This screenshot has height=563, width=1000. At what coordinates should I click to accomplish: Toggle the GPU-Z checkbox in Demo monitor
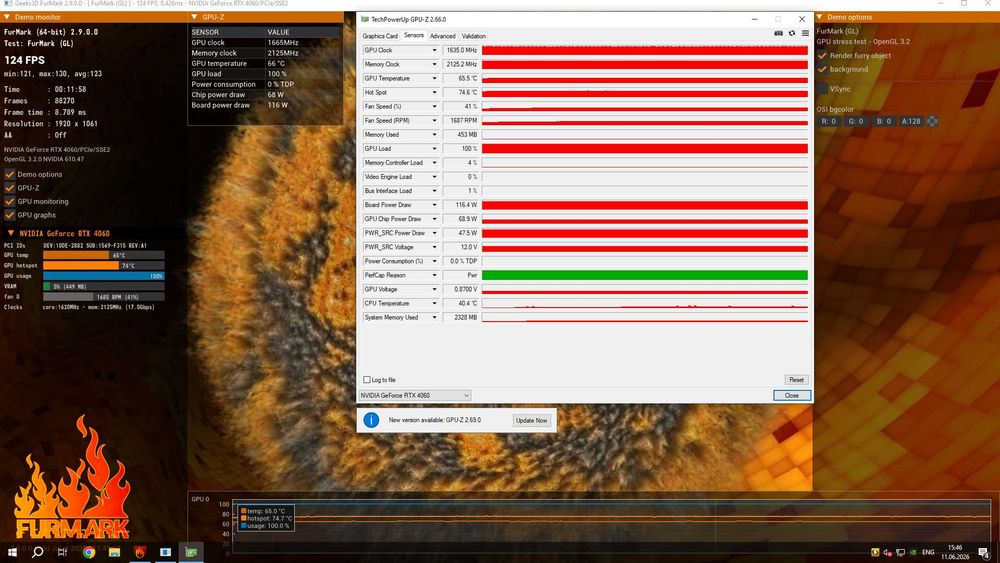click(10, 187)
